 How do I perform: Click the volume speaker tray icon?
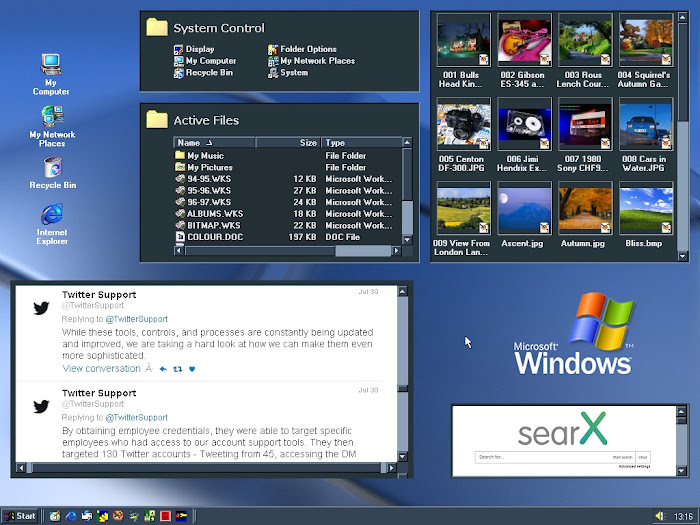pos(660,516)
